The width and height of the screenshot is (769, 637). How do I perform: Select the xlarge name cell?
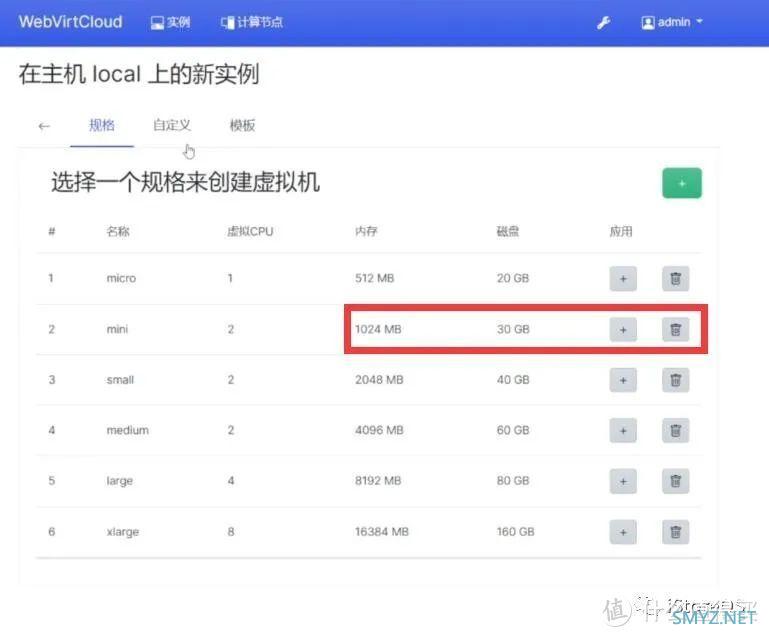[x=123, y=532]
